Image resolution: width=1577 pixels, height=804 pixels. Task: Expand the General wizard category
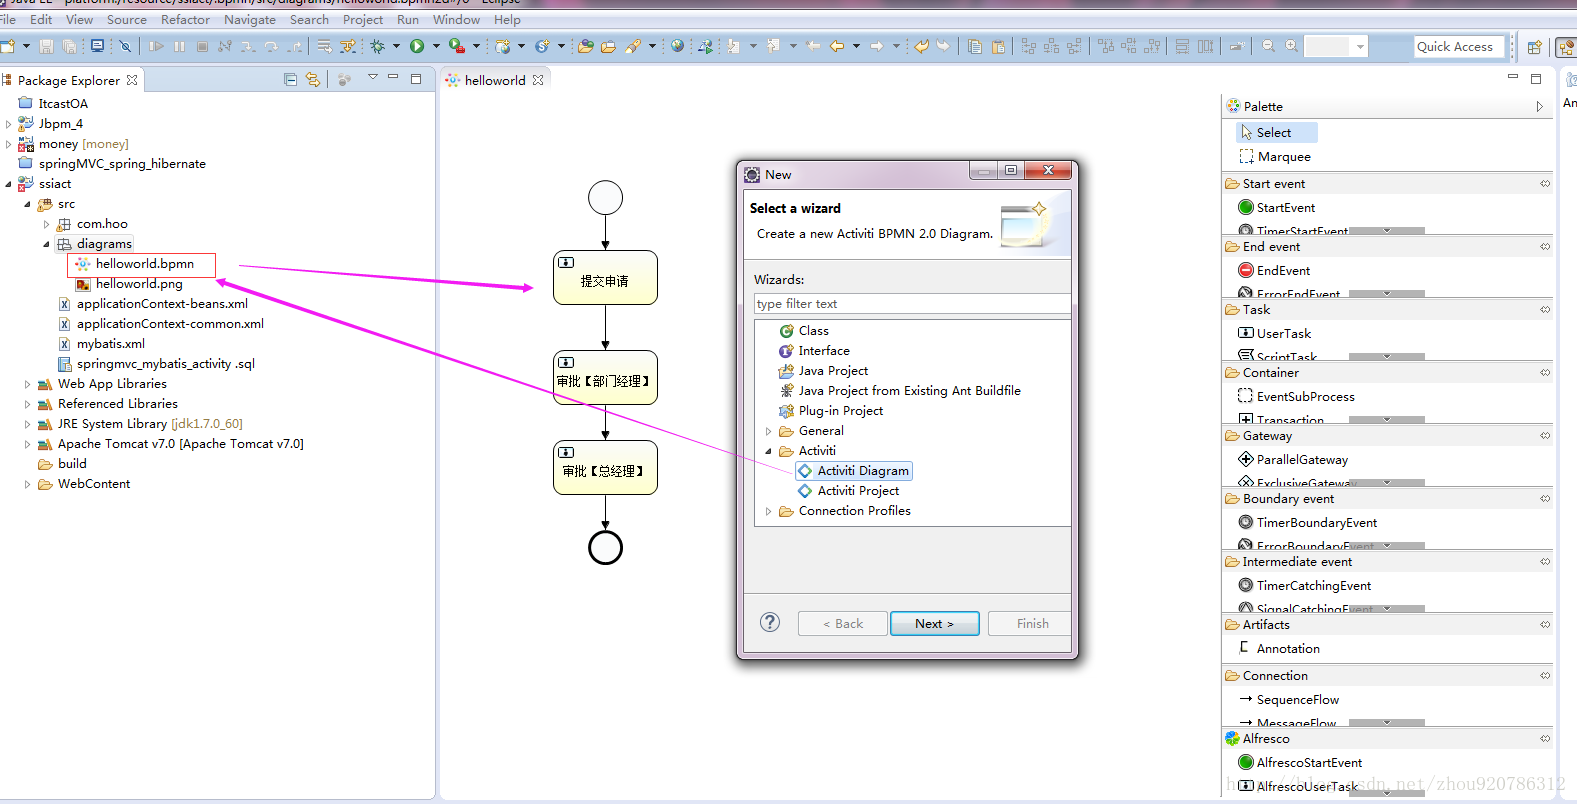point(769,431)
